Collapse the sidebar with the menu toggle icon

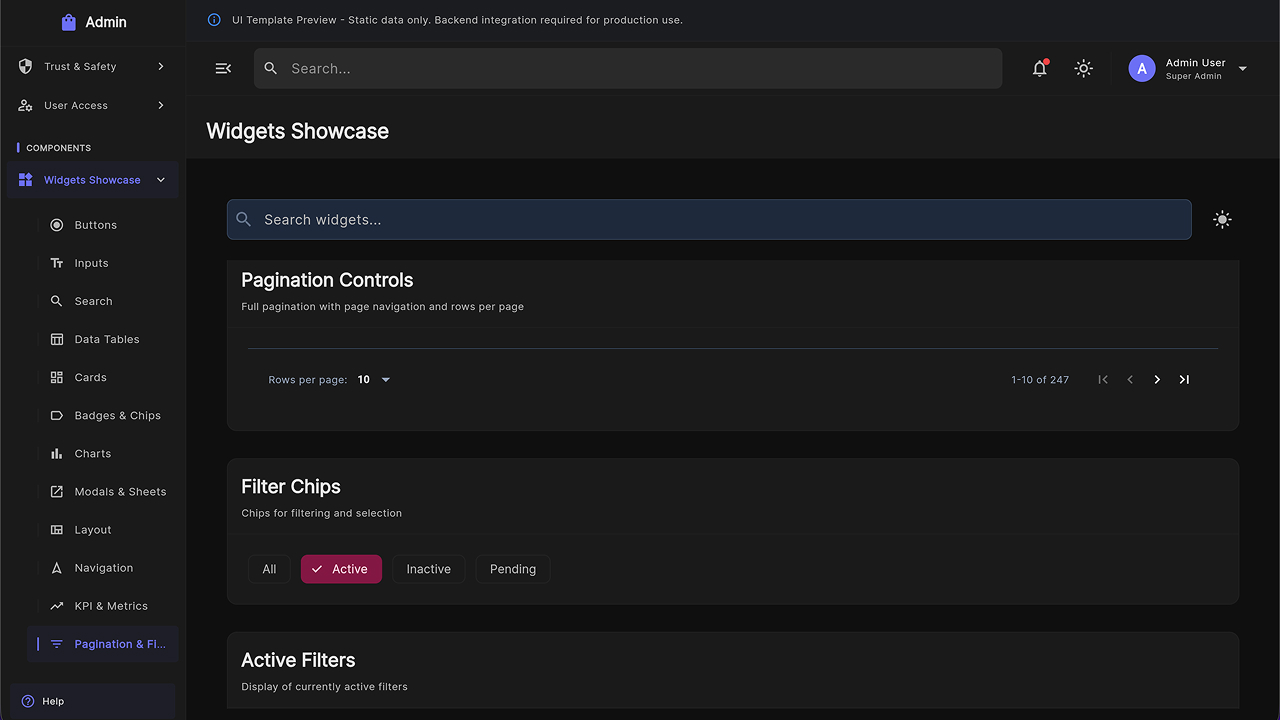click(223, 68)
